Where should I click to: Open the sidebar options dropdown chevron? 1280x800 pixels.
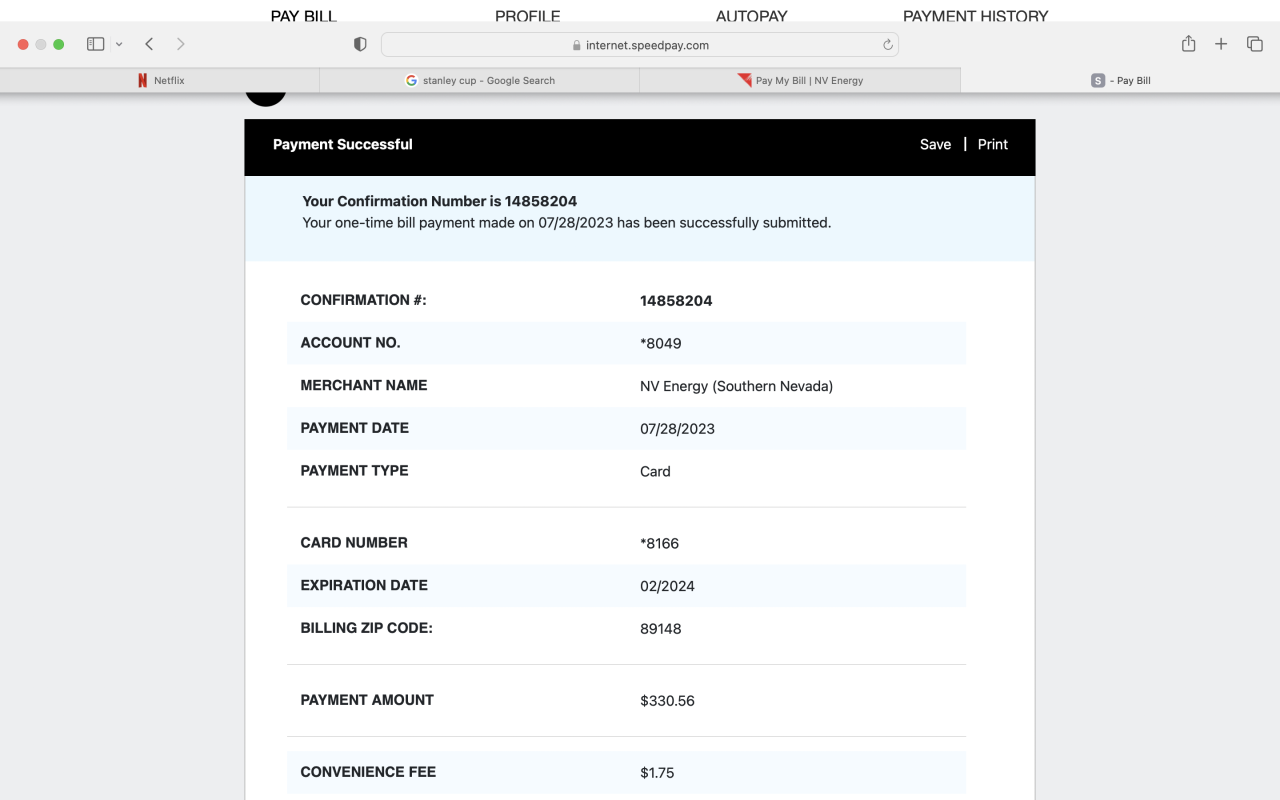[119, 44]
